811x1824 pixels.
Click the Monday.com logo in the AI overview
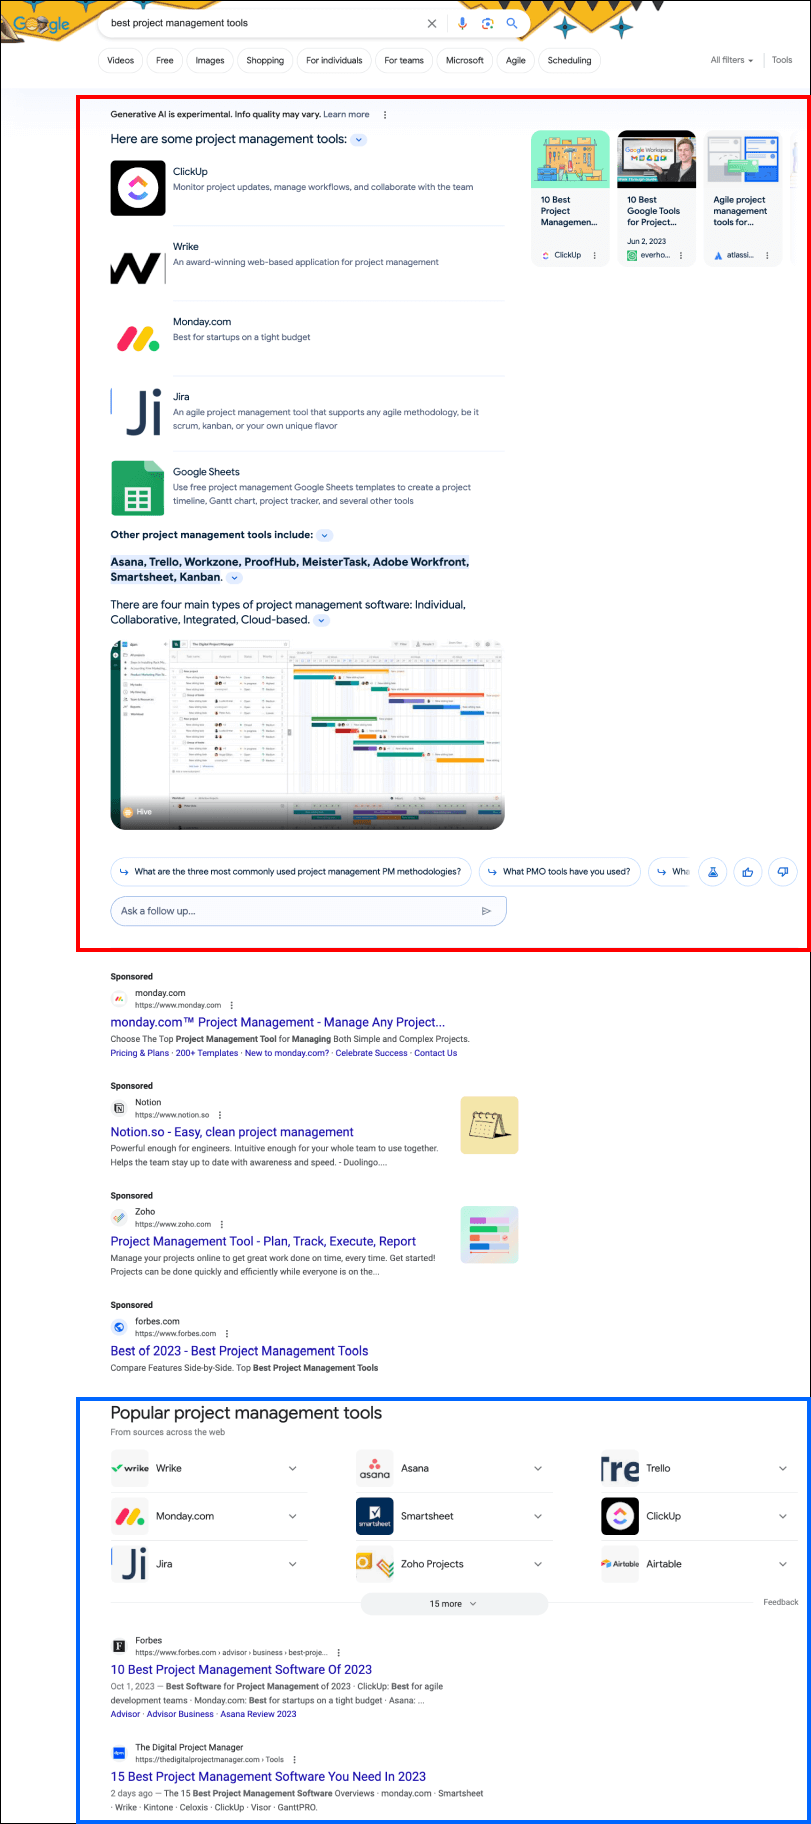click(x=138, y=339)
